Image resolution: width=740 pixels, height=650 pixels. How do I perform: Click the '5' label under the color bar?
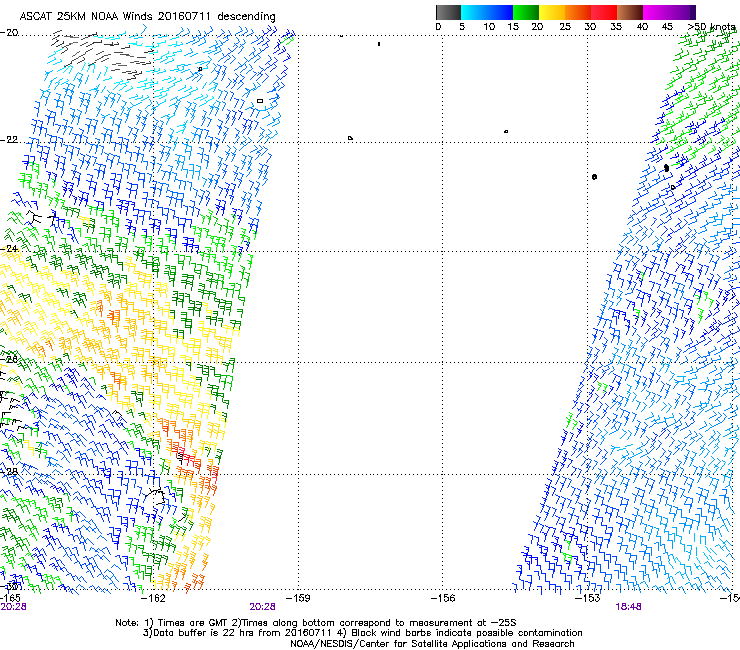click(x=462, y=27)
